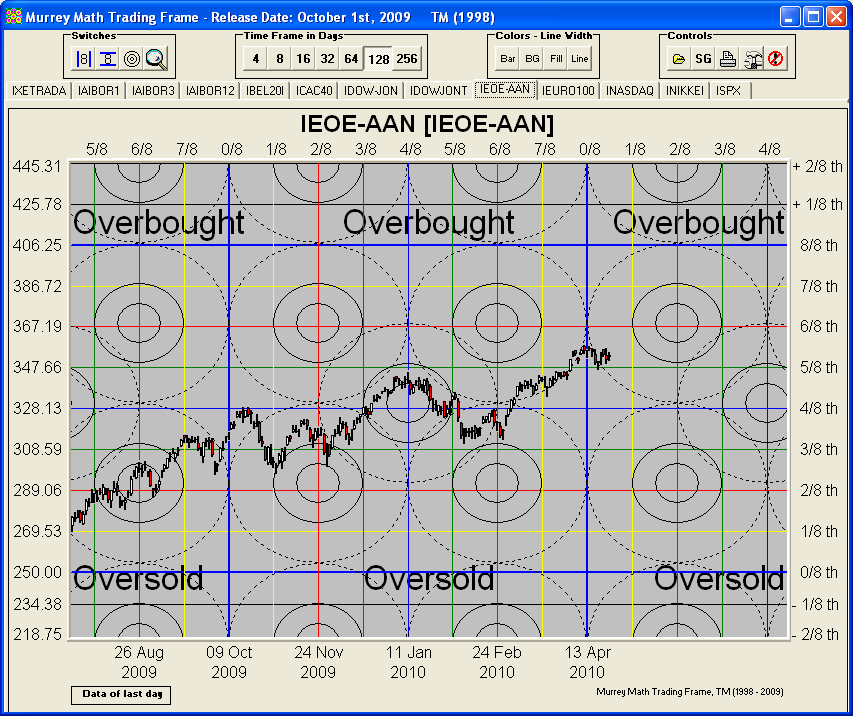Screen dimensions: 853x716
Task: Select the IDOWJONT tab
Action: (438, 91)
